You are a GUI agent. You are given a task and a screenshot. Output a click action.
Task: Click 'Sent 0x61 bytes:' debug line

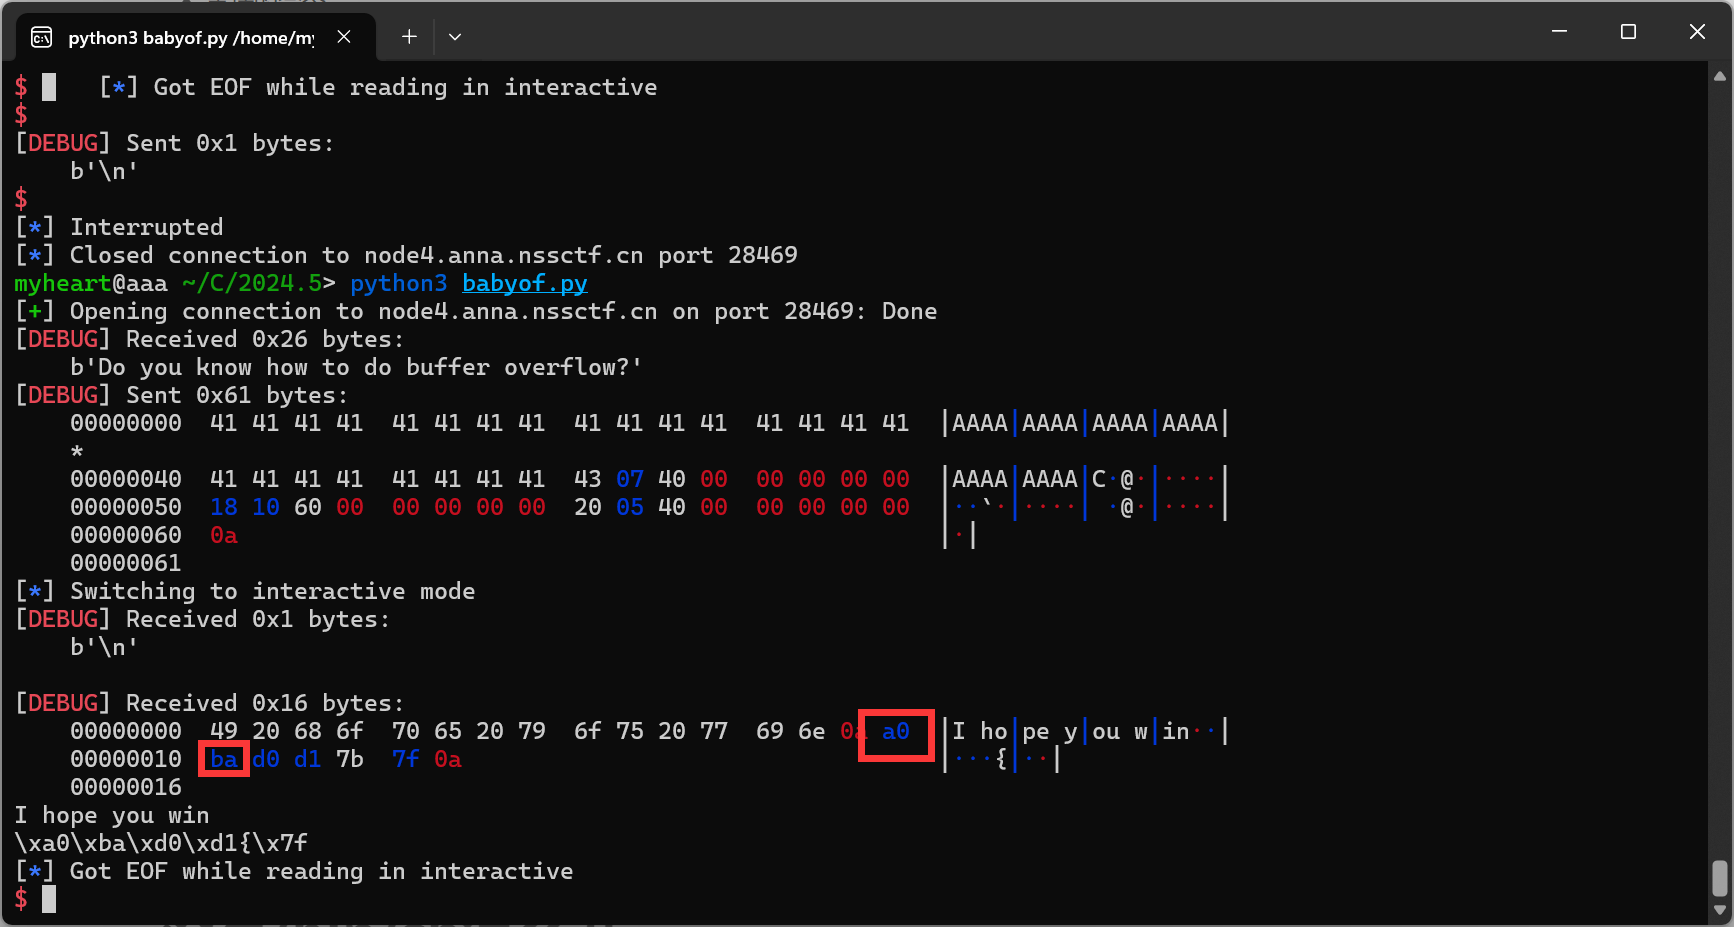pos(181,395)
